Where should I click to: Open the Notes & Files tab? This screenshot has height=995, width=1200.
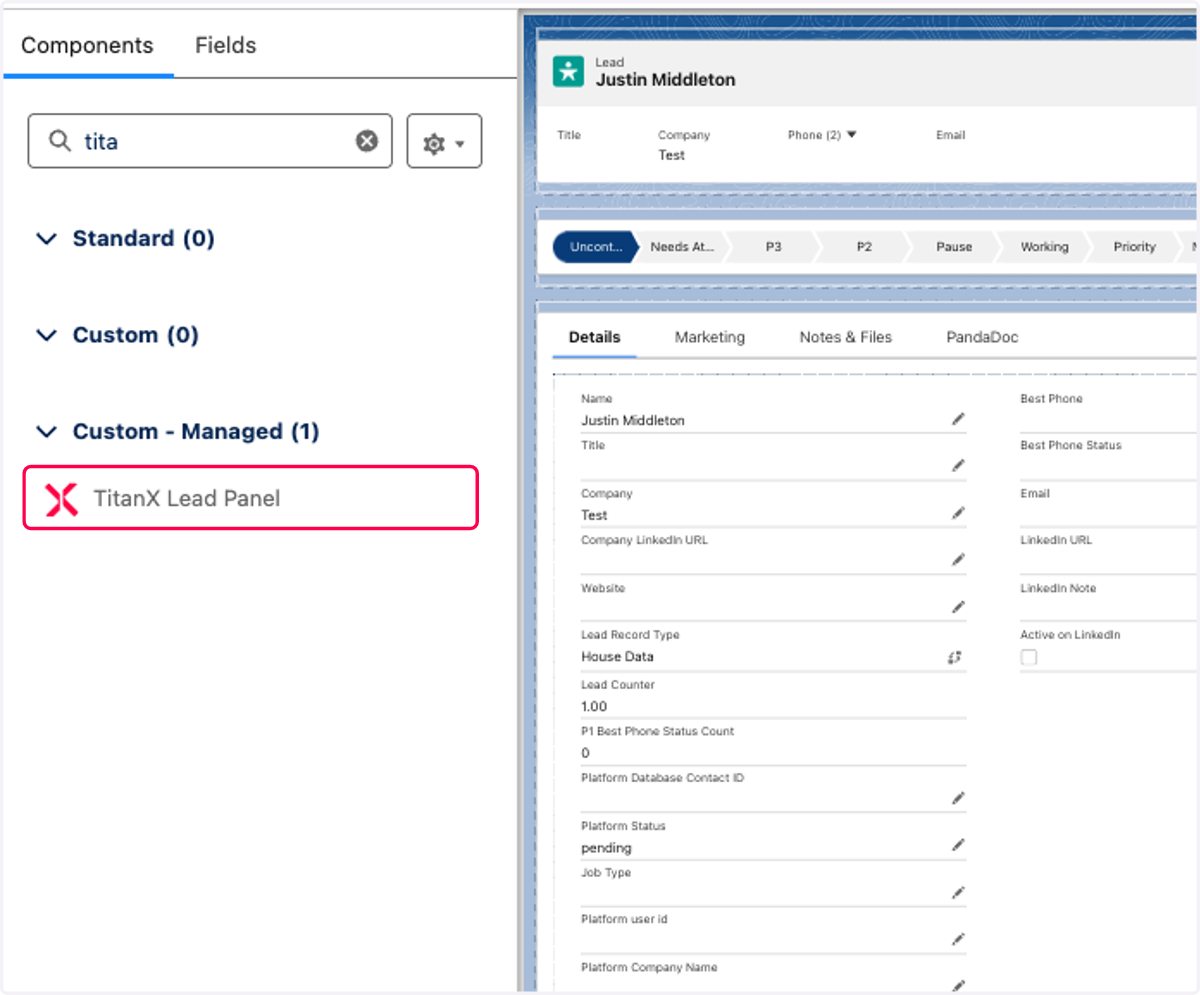[846, 337]
